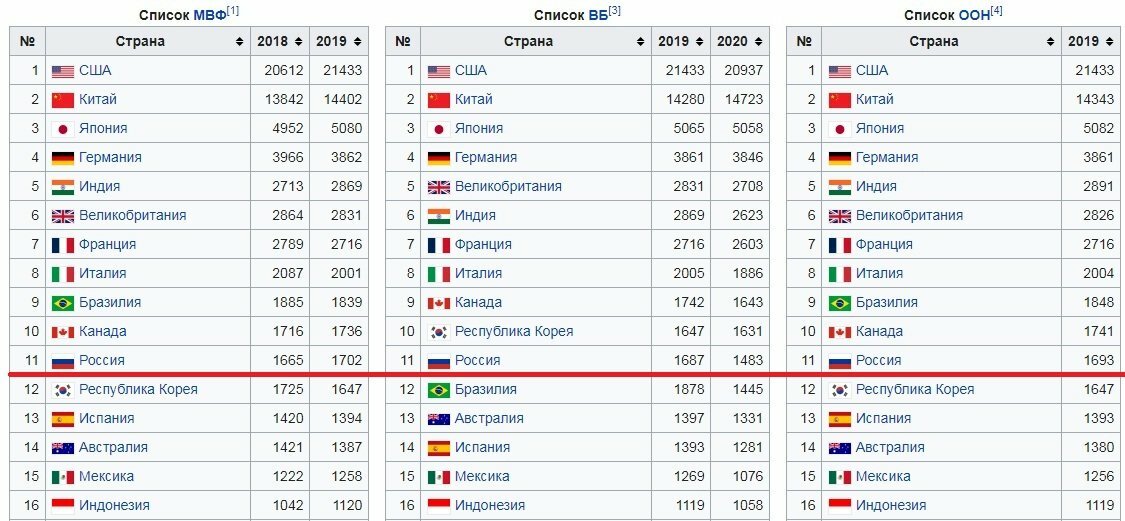
Task: Select the 14723 value for Китай in ВБ table
Action: point(743,99)
